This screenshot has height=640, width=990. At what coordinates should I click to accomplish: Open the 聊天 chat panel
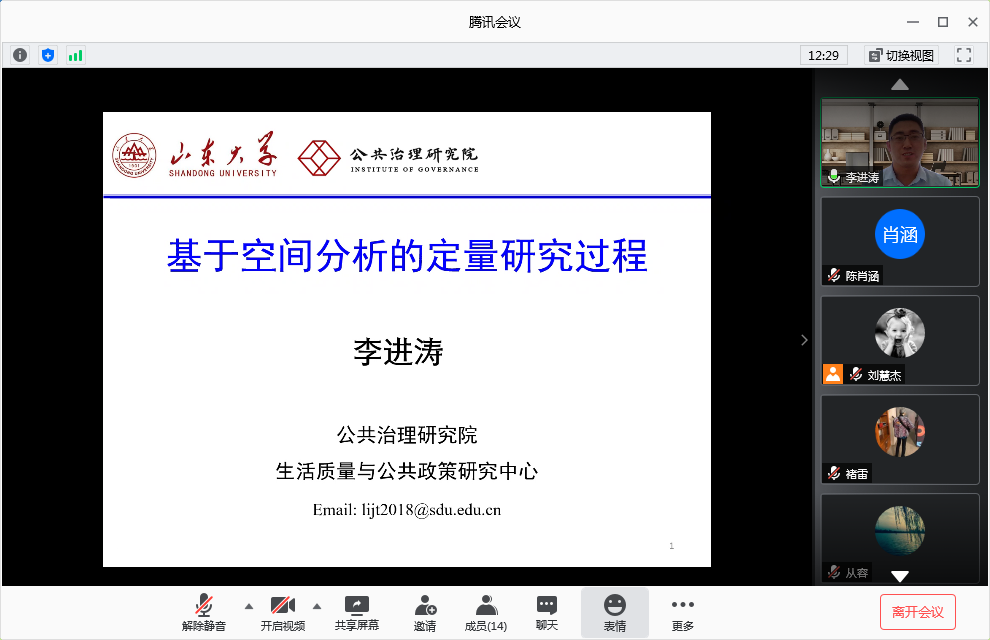pyautogui.click(x=546, y=612)
